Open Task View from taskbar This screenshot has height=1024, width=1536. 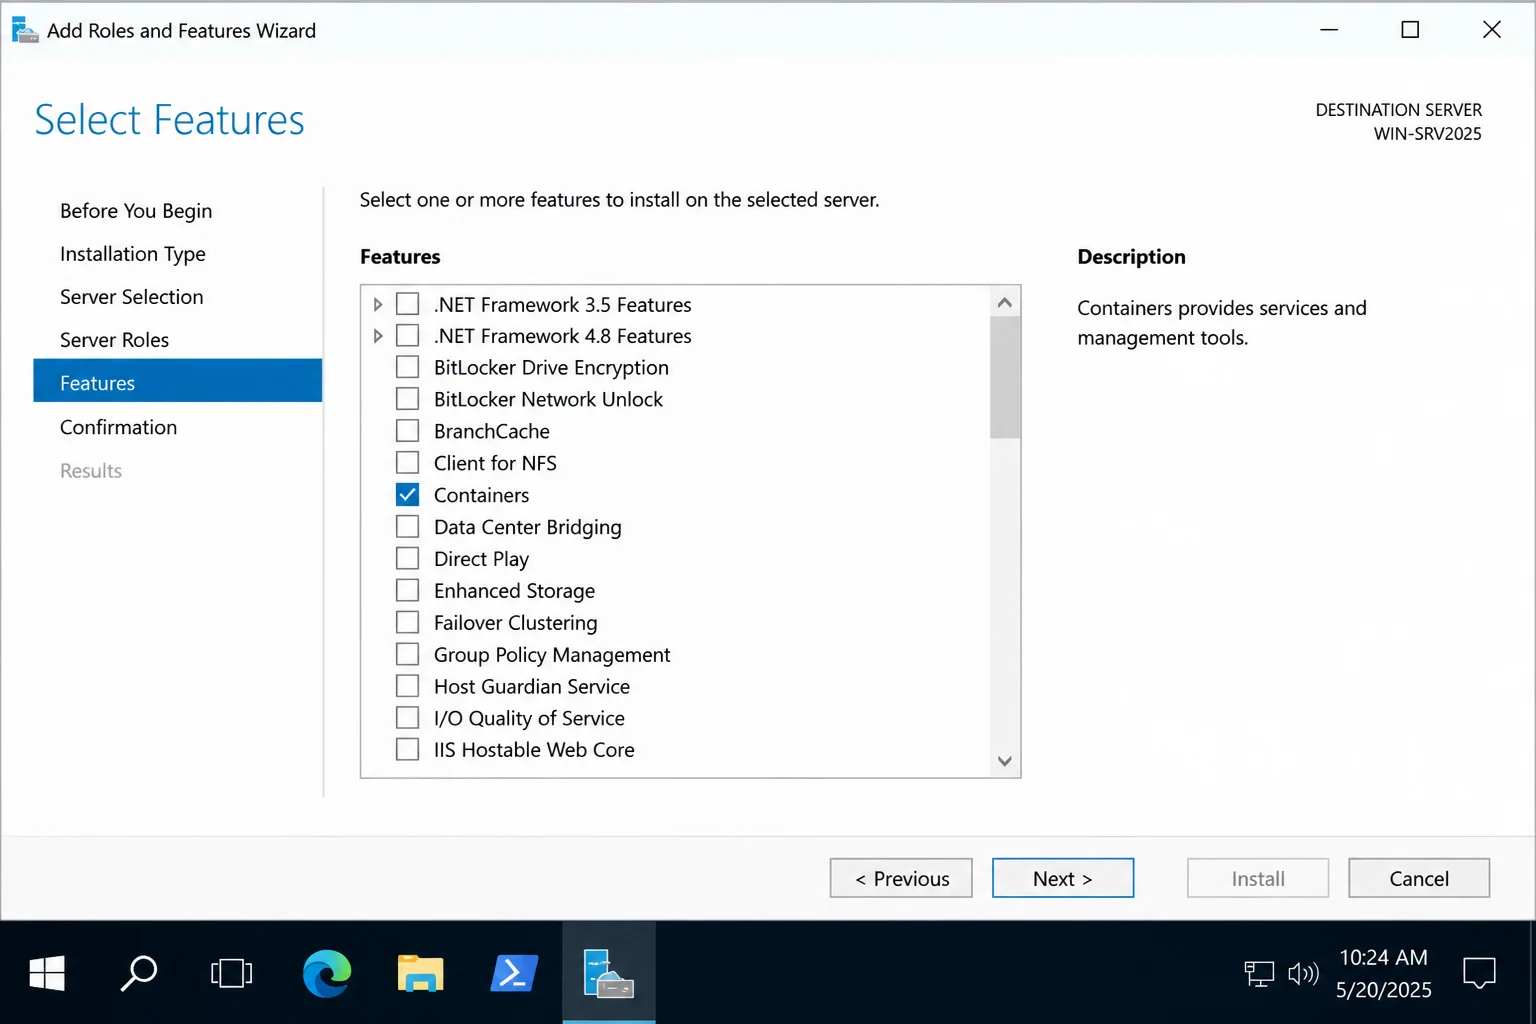[x=231, y=973]
